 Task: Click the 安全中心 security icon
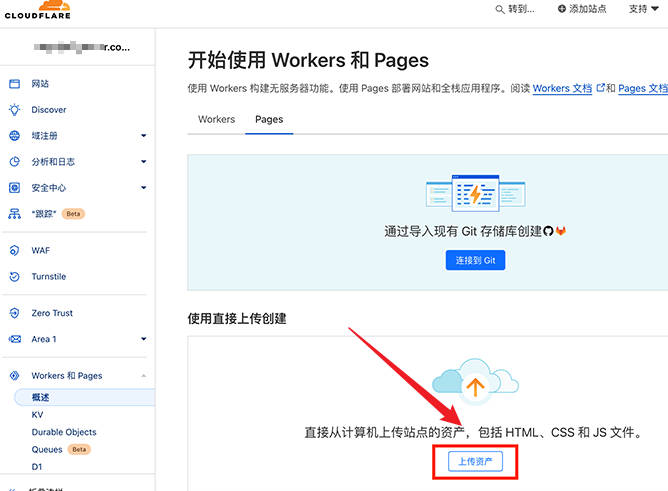14,187
